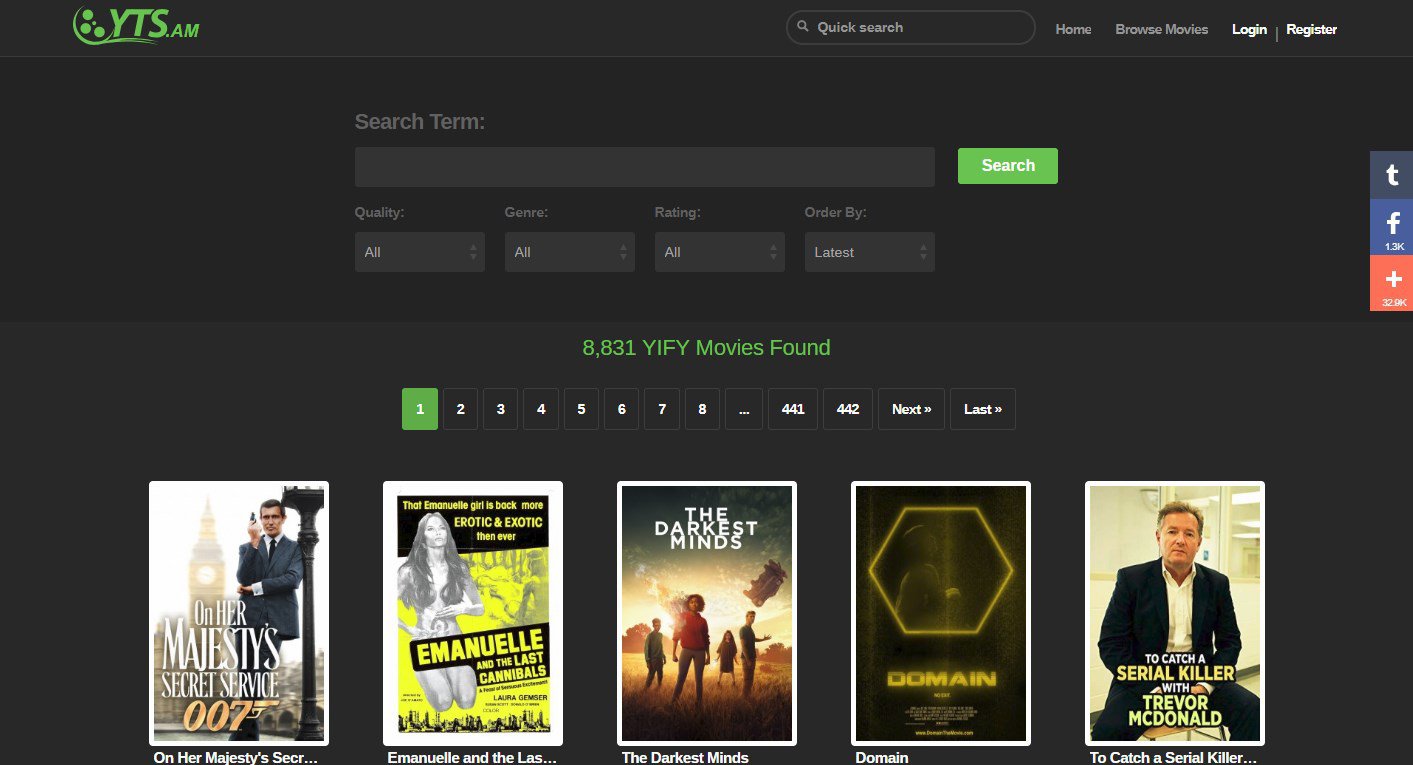This screenshot has width=1413, height=765.
Task: Click 'The Darkest Minds' title text
Action: pyautogui.click(x=685, y=757)
